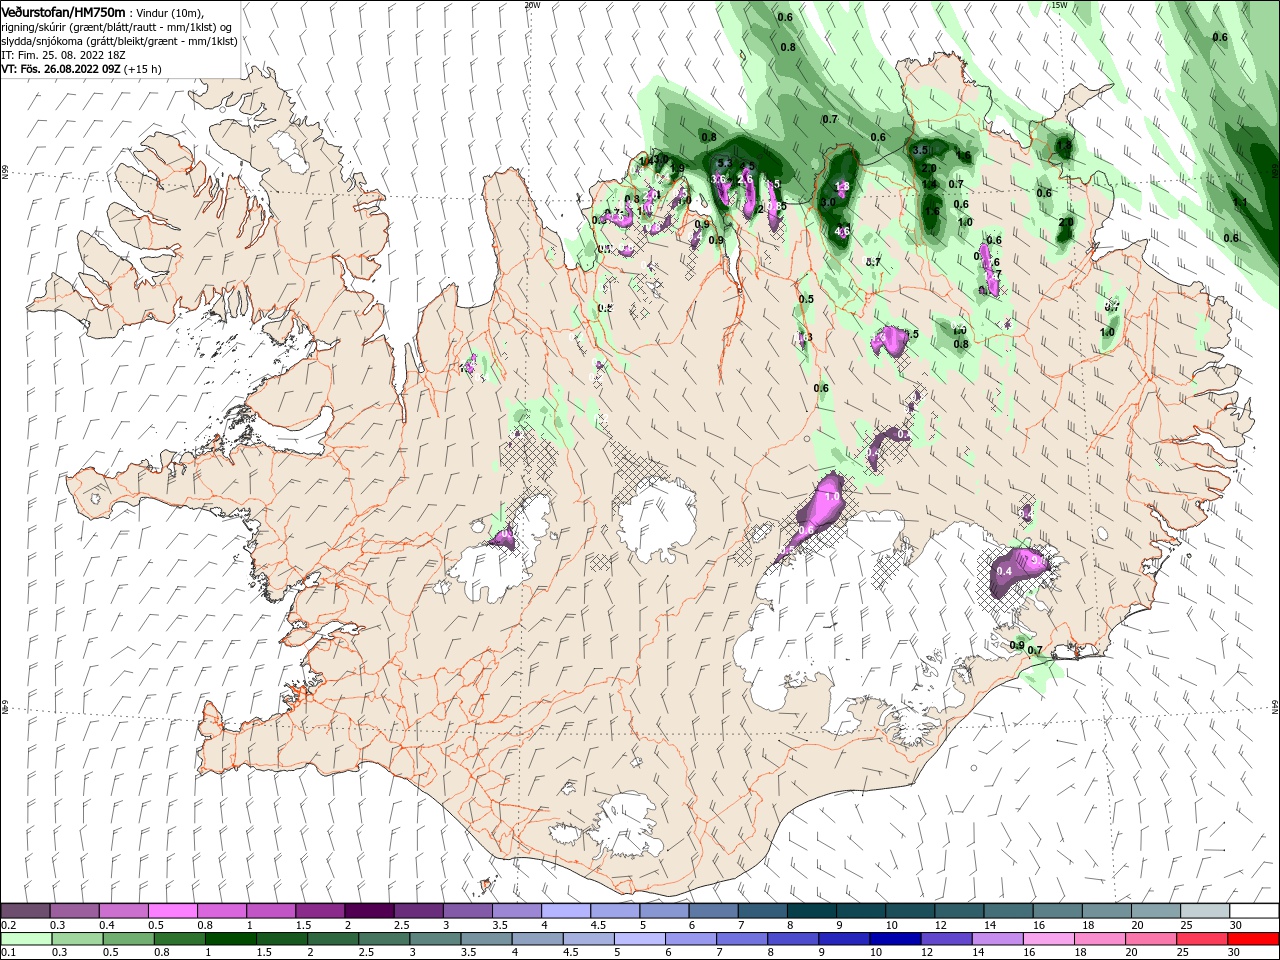Pick the 2–2.5 darkest purple swatch, upper legend
1280x960 pixels.
click(369, 911)
